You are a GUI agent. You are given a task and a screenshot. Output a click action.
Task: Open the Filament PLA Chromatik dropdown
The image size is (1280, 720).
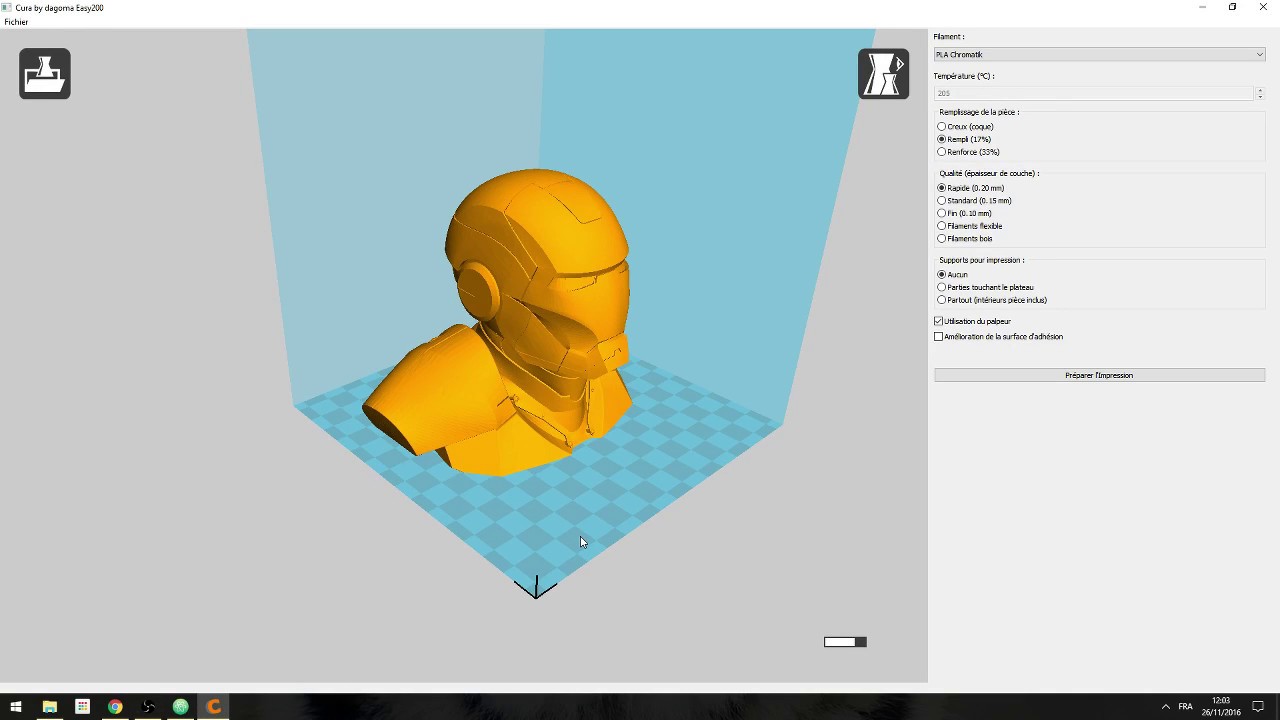click(1099, 55)
